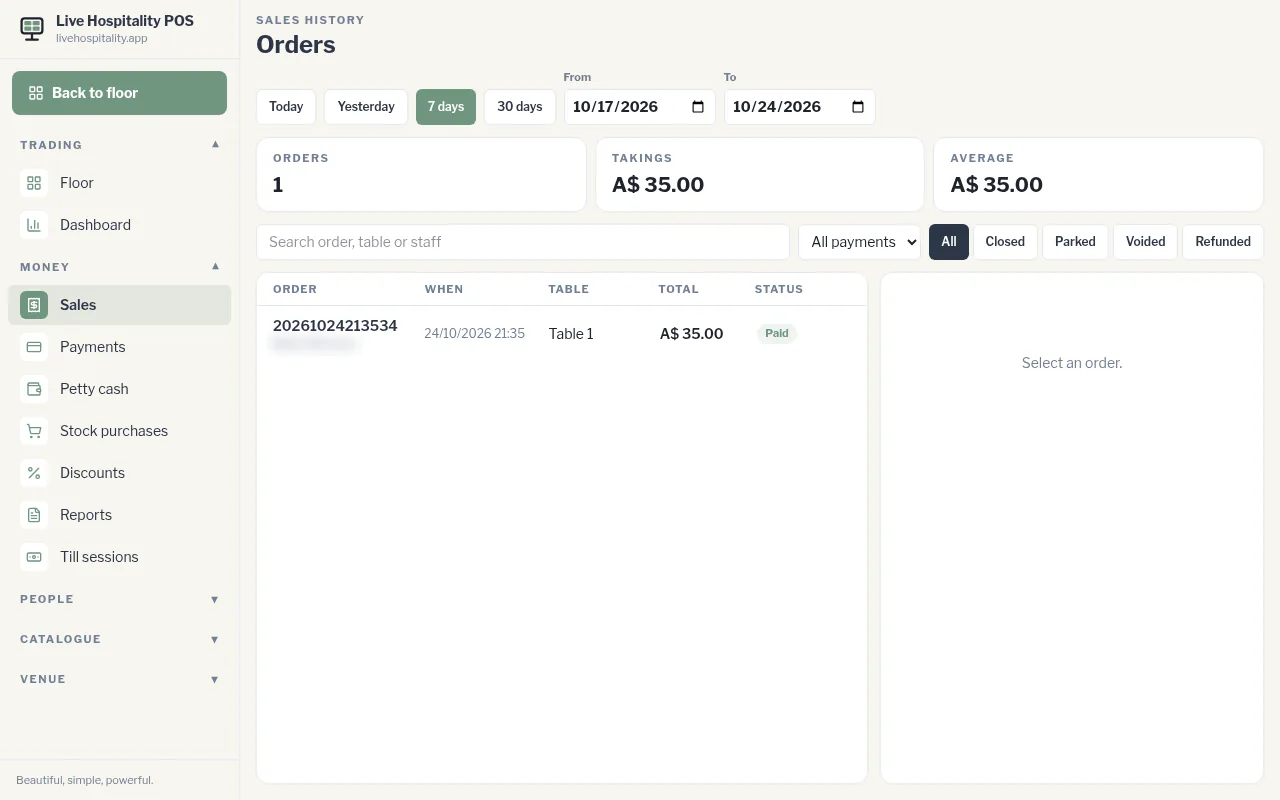This screenshot has width=1280, height=800.
Task: Open the To date calendar picker icon
Action: 858,107
